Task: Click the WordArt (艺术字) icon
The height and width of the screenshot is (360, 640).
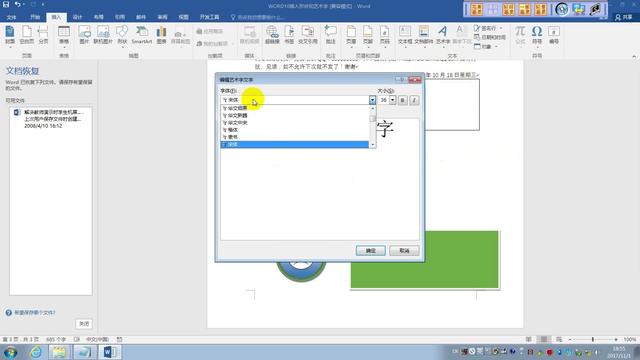Action: pos(443,35)
